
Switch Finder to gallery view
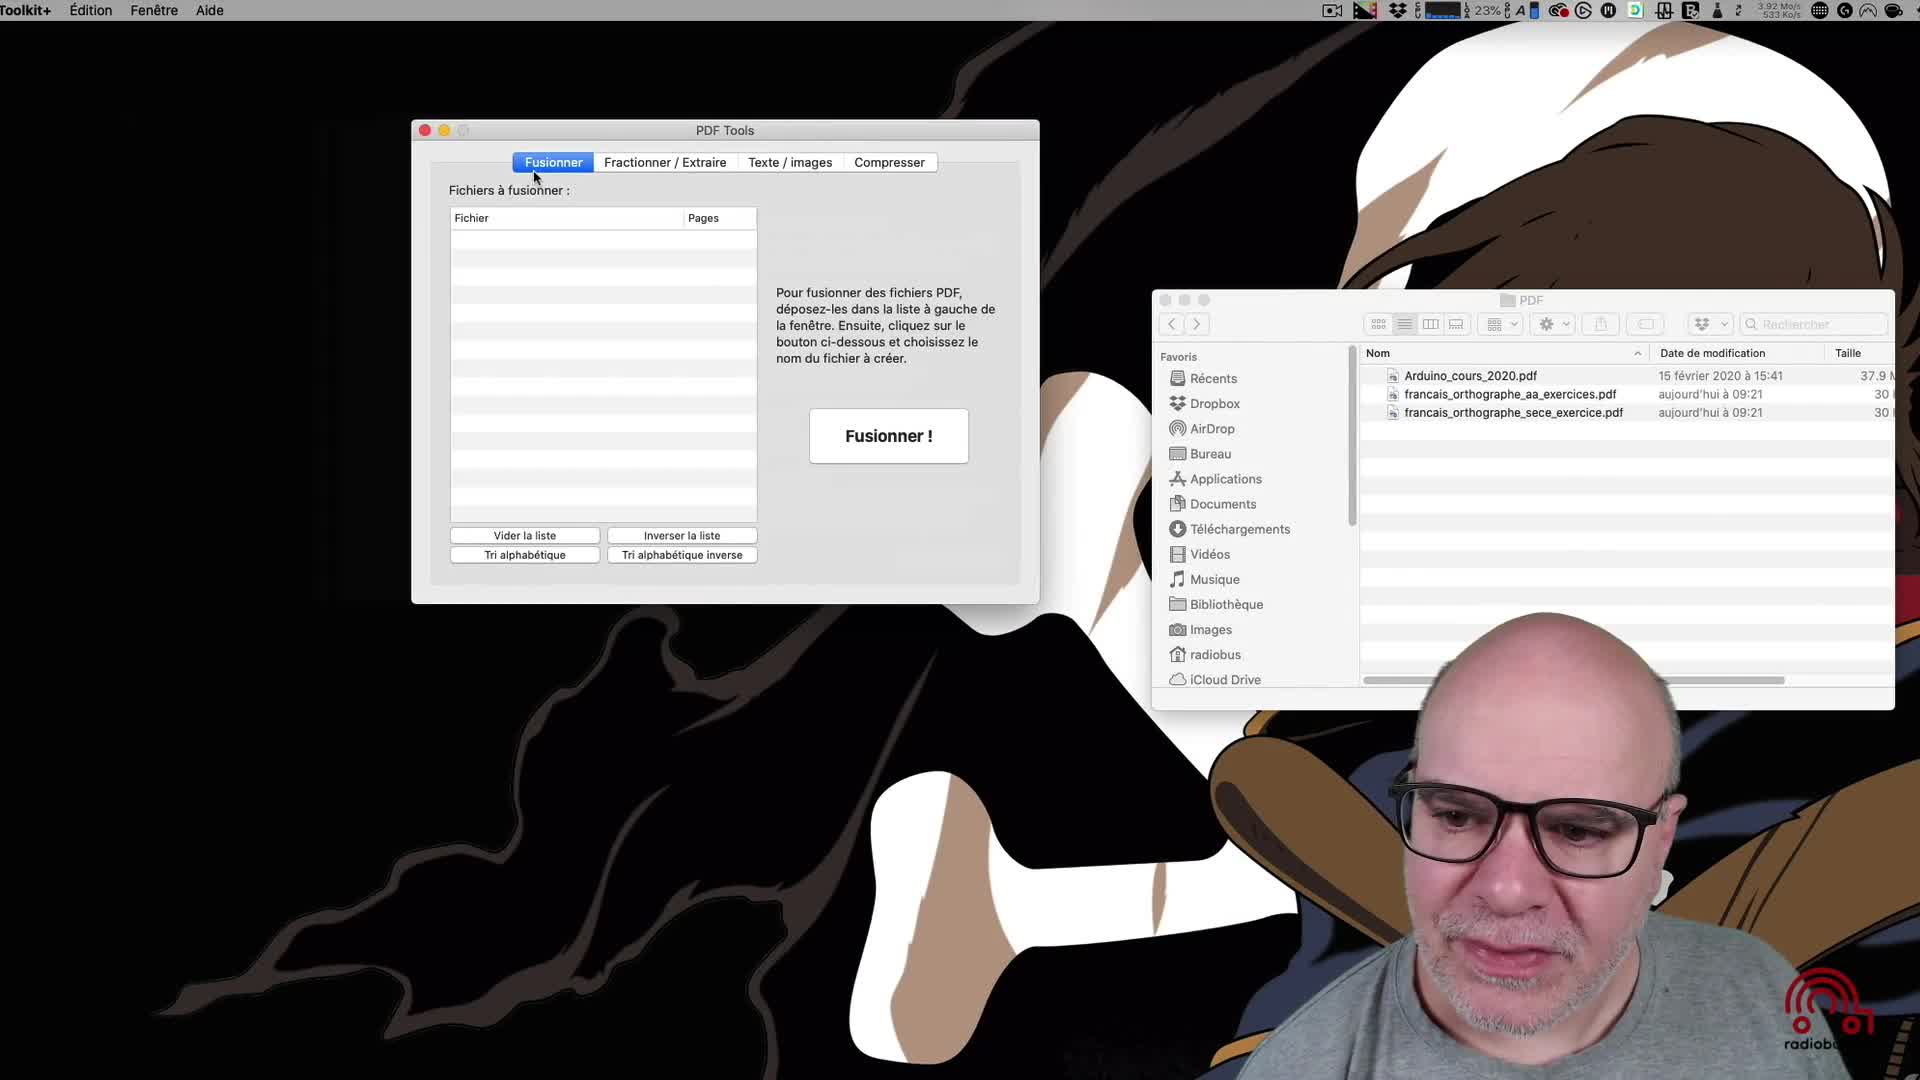tap(1457, 324)
